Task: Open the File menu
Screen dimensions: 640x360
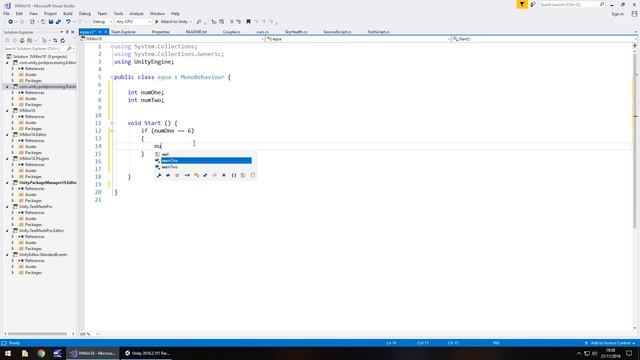Action: [x=6, y=13]
